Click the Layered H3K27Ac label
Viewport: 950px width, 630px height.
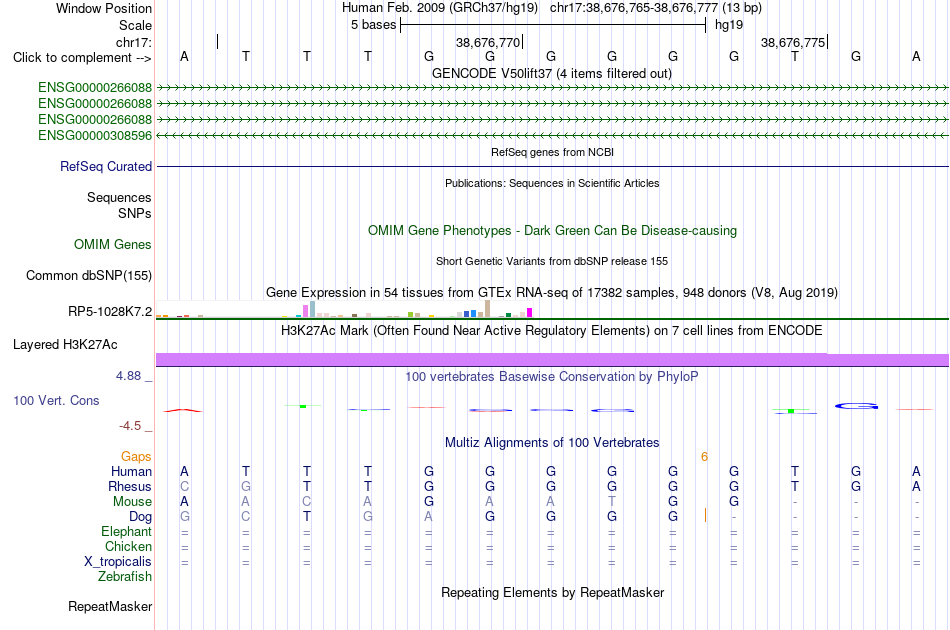(65, 345)
